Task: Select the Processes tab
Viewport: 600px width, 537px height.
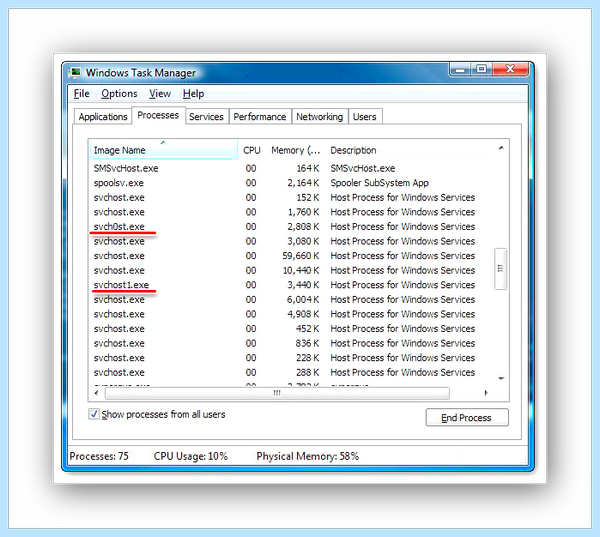Action: pos(158,115)
